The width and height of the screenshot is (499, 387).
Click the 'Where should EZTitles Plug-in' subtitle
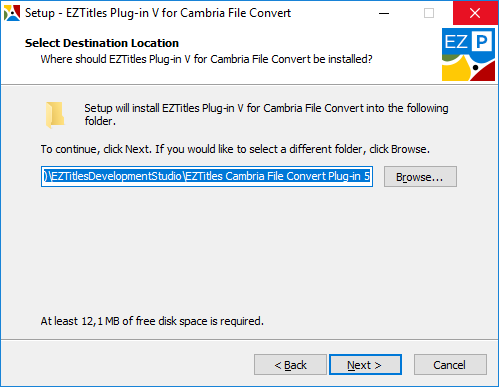coord(206,59)
